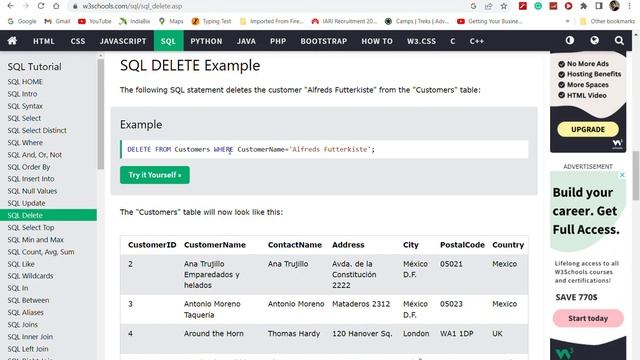Open SQL Order By in sidebar
Image resolution: width=640 pixels, height=360 pixels.
(29, 167)
